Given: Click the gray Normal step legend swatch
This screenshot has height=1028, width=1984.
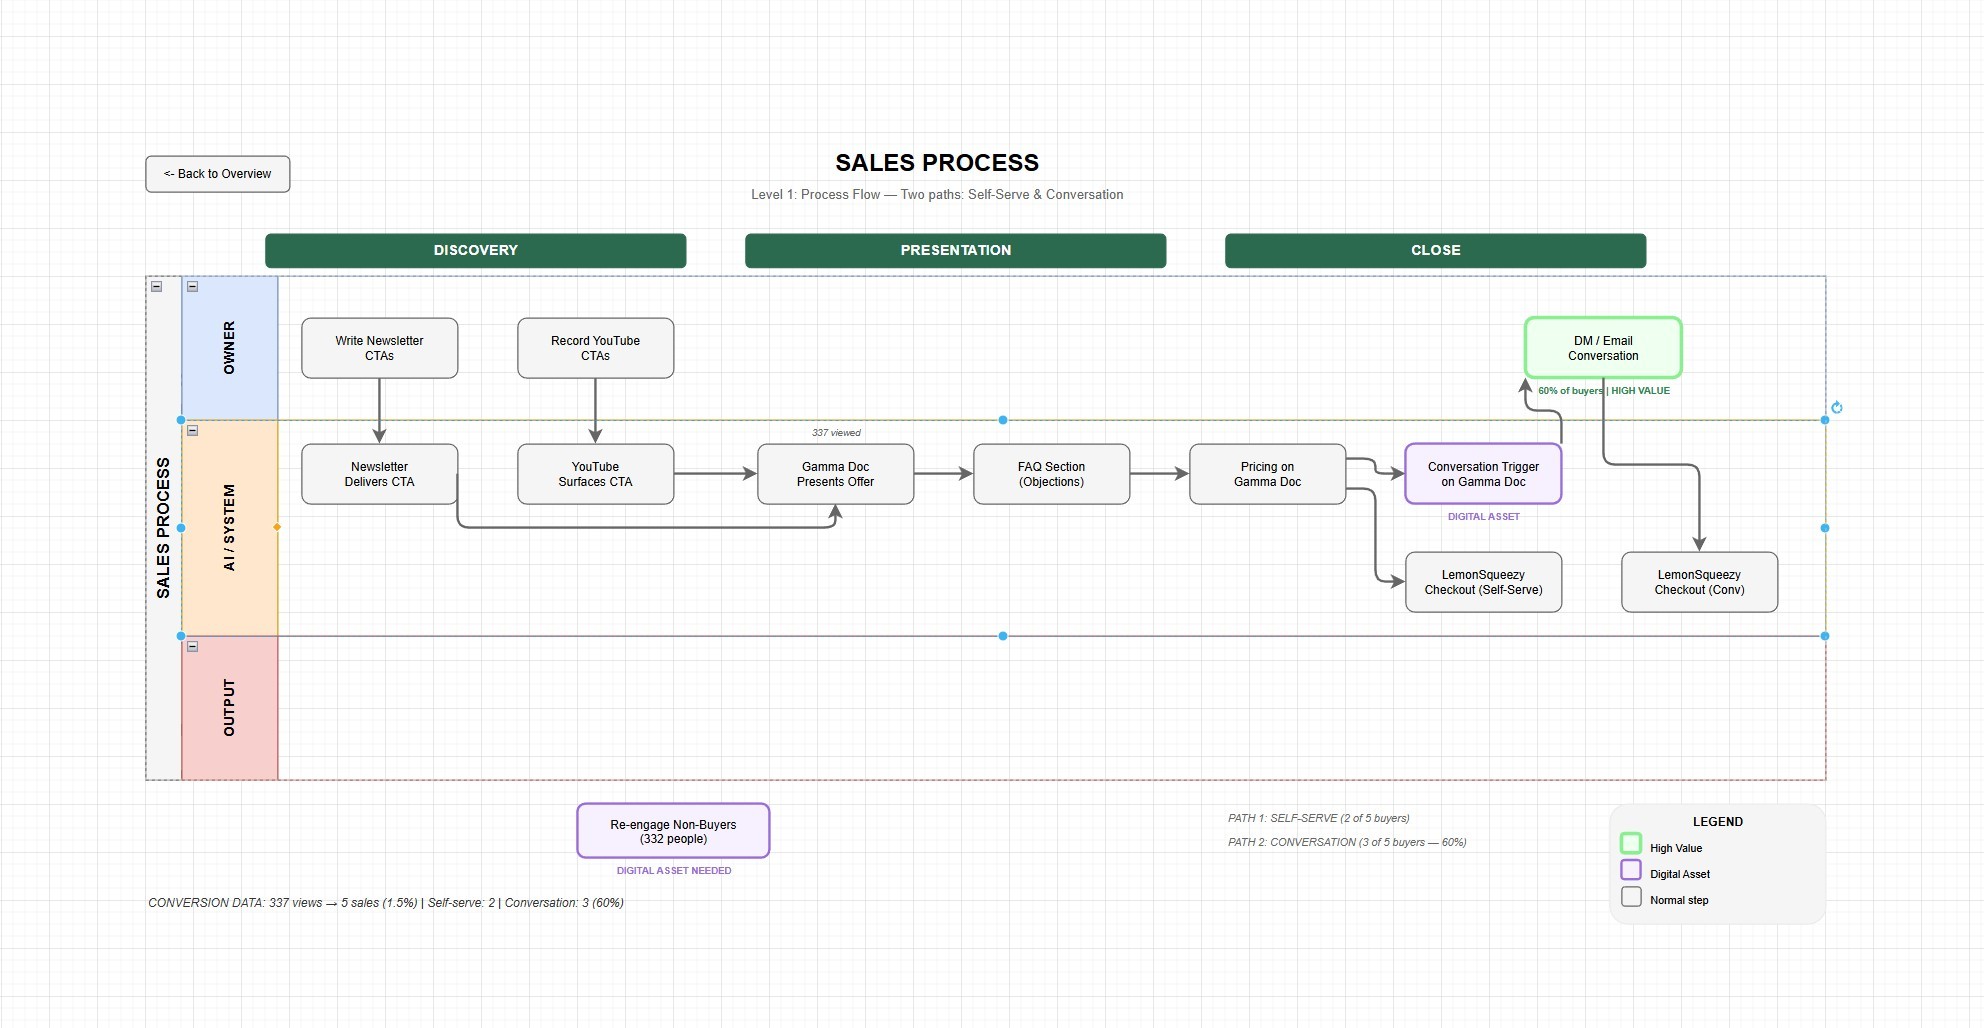Looking at the screenshot, I should pos(1631,896).
